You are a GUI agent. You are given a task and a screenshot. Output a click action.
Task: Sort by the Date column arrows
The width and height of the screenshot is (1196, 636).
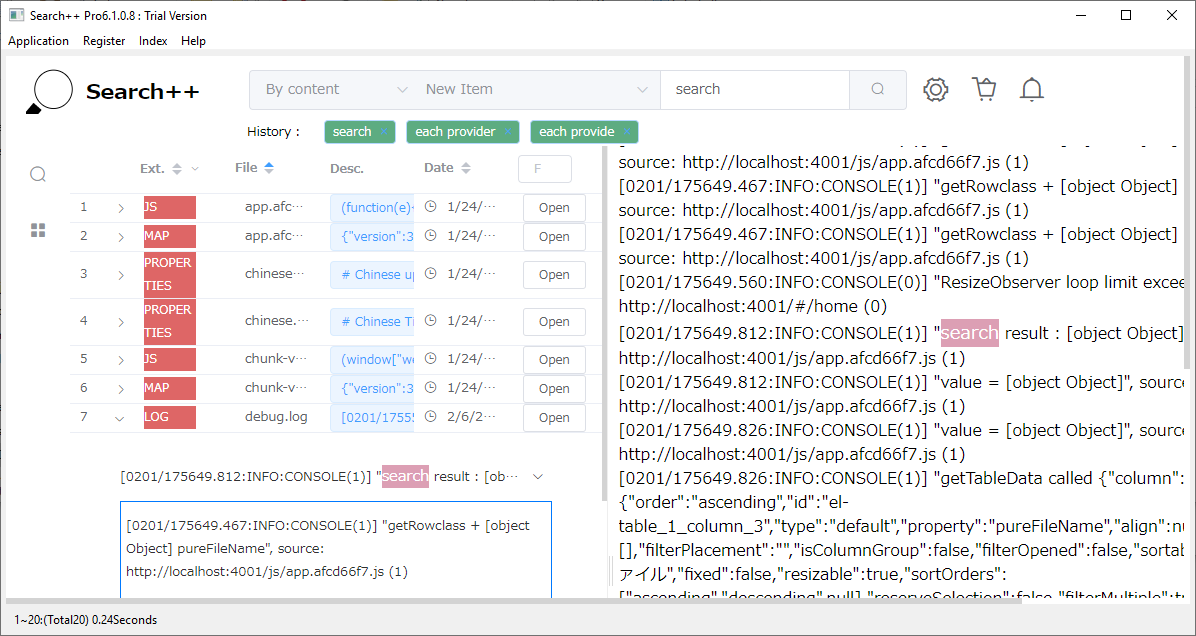click(x=466, y=169)
